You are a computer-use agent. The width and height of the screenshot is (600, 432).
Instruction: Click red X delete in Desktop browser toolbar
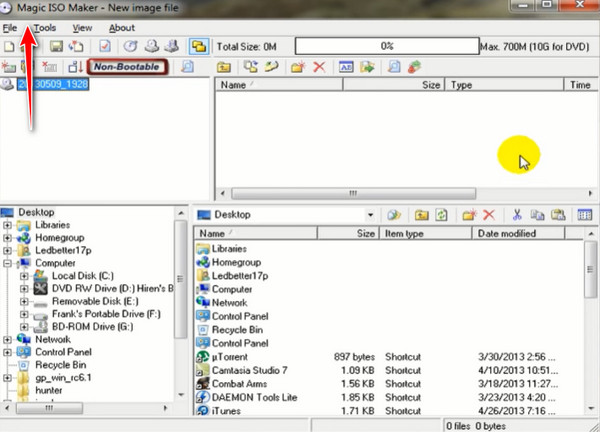pos(489,215)
